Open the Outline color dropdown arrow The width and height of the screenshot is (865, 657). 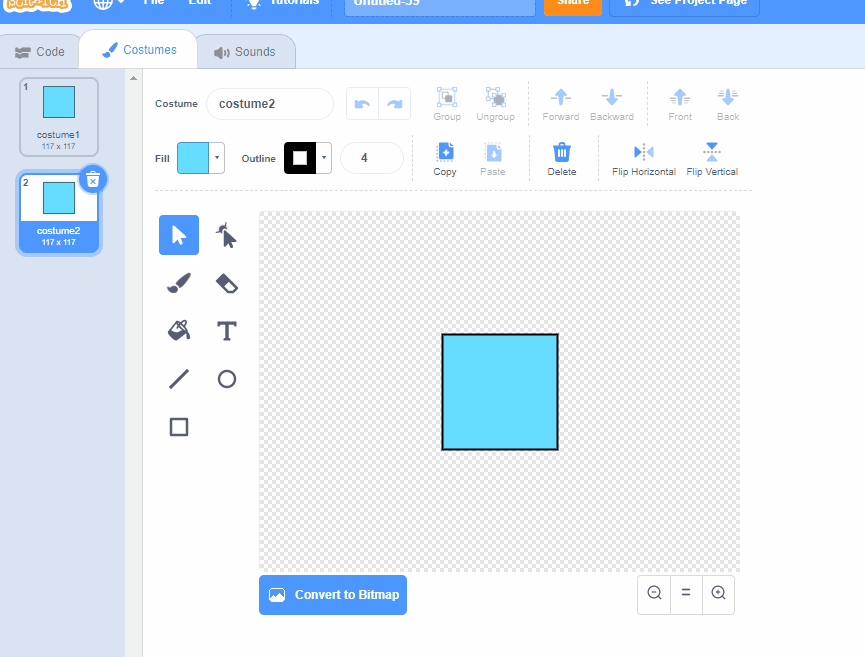tap(324, 158)
